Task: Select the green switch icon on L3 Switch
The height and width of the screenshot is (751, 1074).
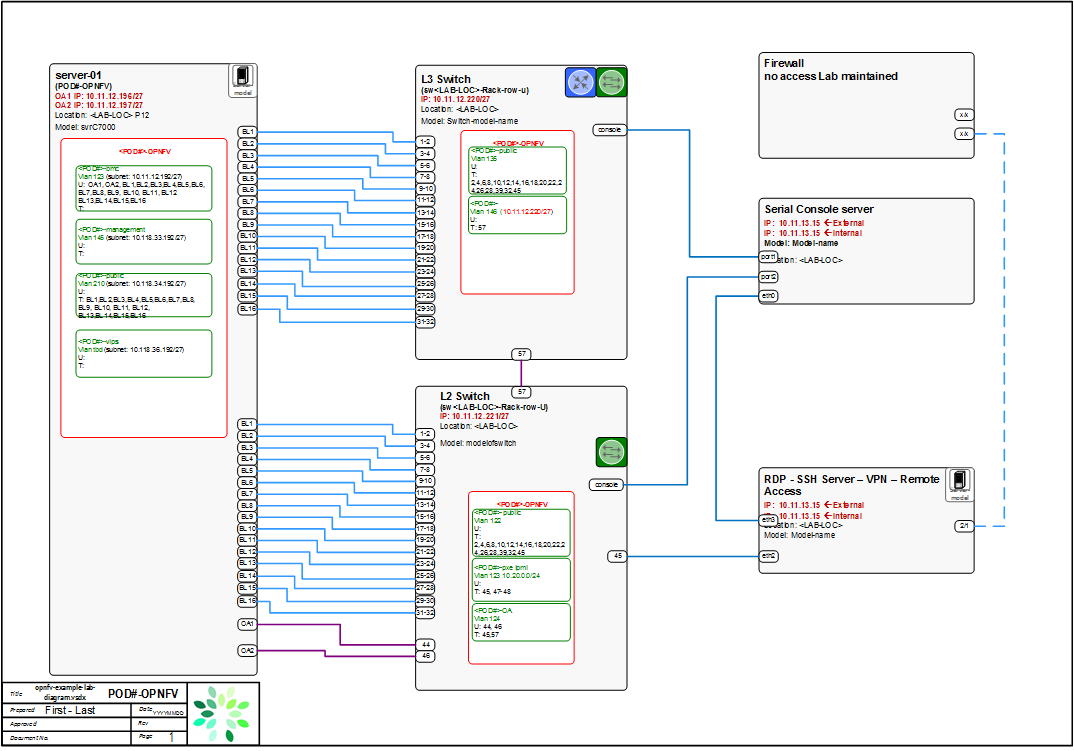Action: 611,82
